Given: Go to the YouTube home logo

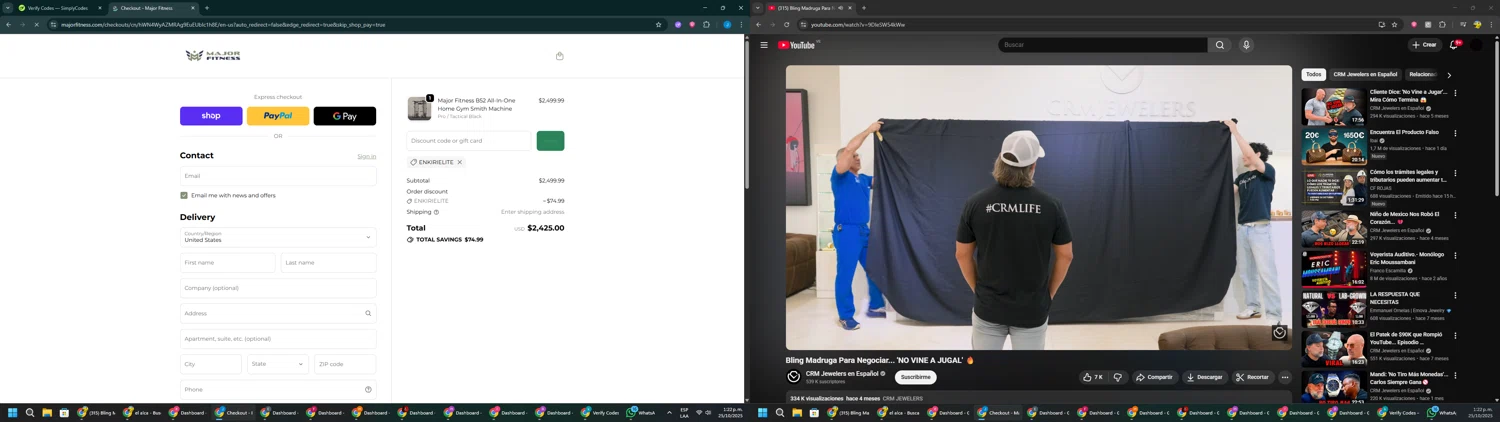Looking at the screenshot, I should pyautogui.click(x=798, y=45).
